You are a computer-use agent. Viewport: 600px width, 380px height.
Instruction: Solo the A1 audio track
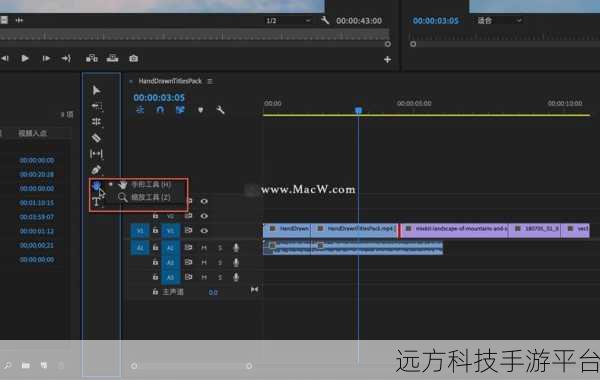(x=220, y=248)
